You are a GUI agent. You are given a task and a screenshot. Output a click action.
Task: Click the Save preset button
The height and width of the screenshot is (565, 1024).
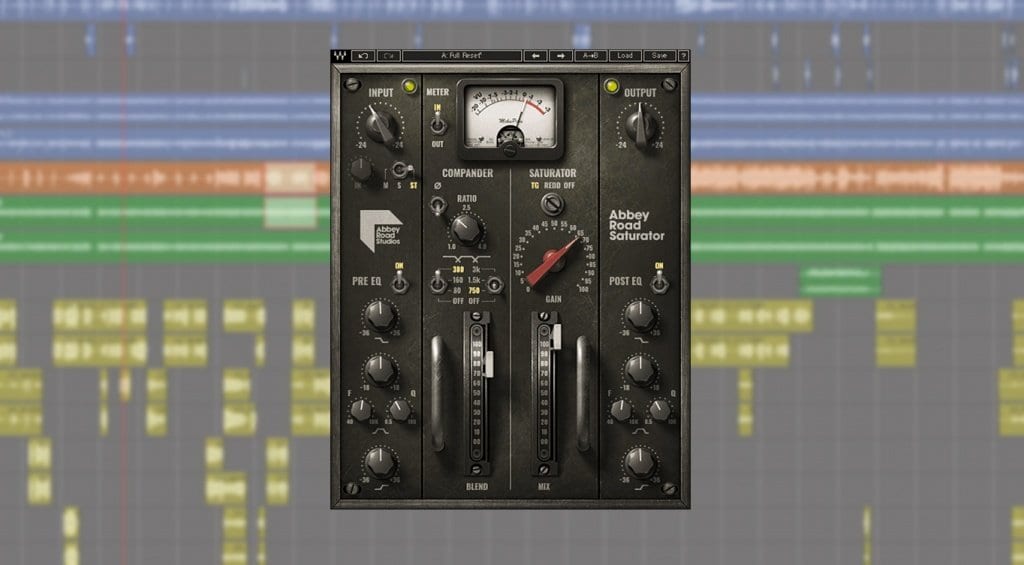[x=658, y=56]
